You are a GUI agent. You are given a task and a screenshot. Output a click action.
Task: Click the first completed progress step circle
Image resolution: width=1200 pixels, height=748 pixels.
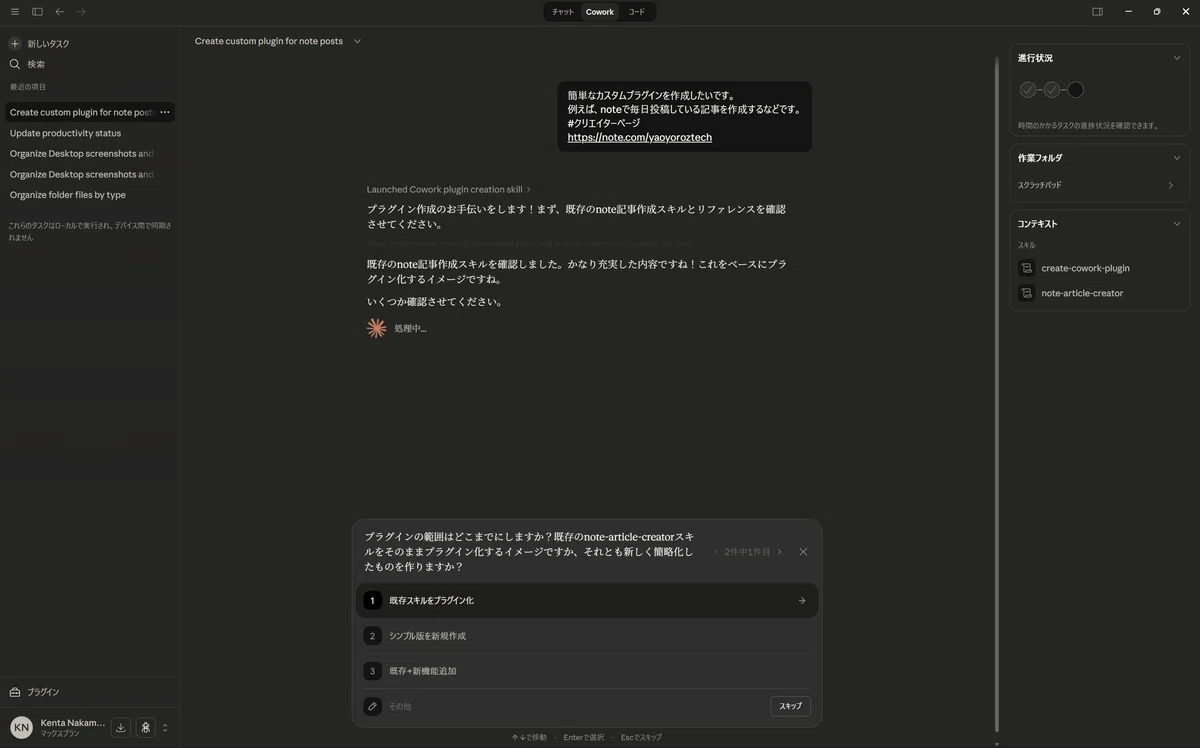pos(1028,90)
